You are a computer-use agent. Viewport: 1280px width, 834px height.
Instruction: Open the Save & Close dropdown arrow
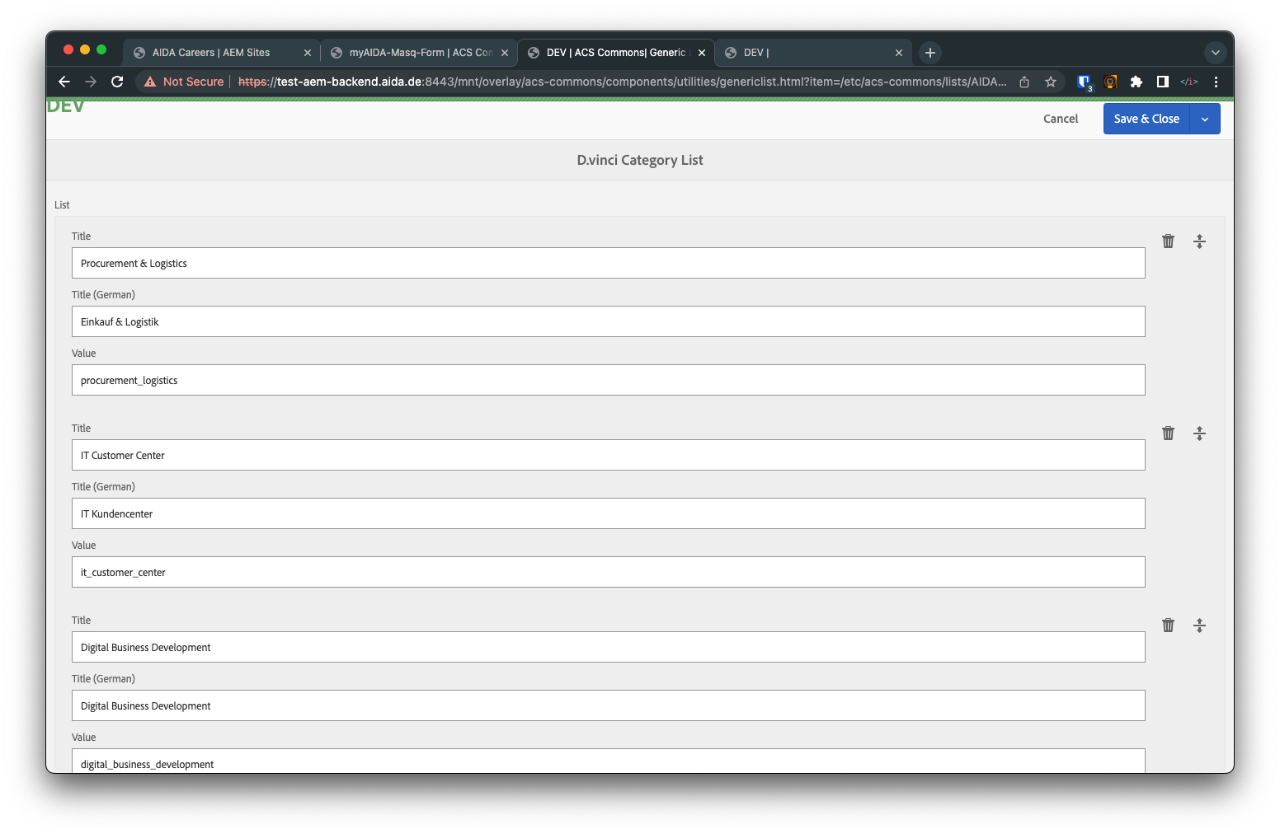click(1205, 119)
